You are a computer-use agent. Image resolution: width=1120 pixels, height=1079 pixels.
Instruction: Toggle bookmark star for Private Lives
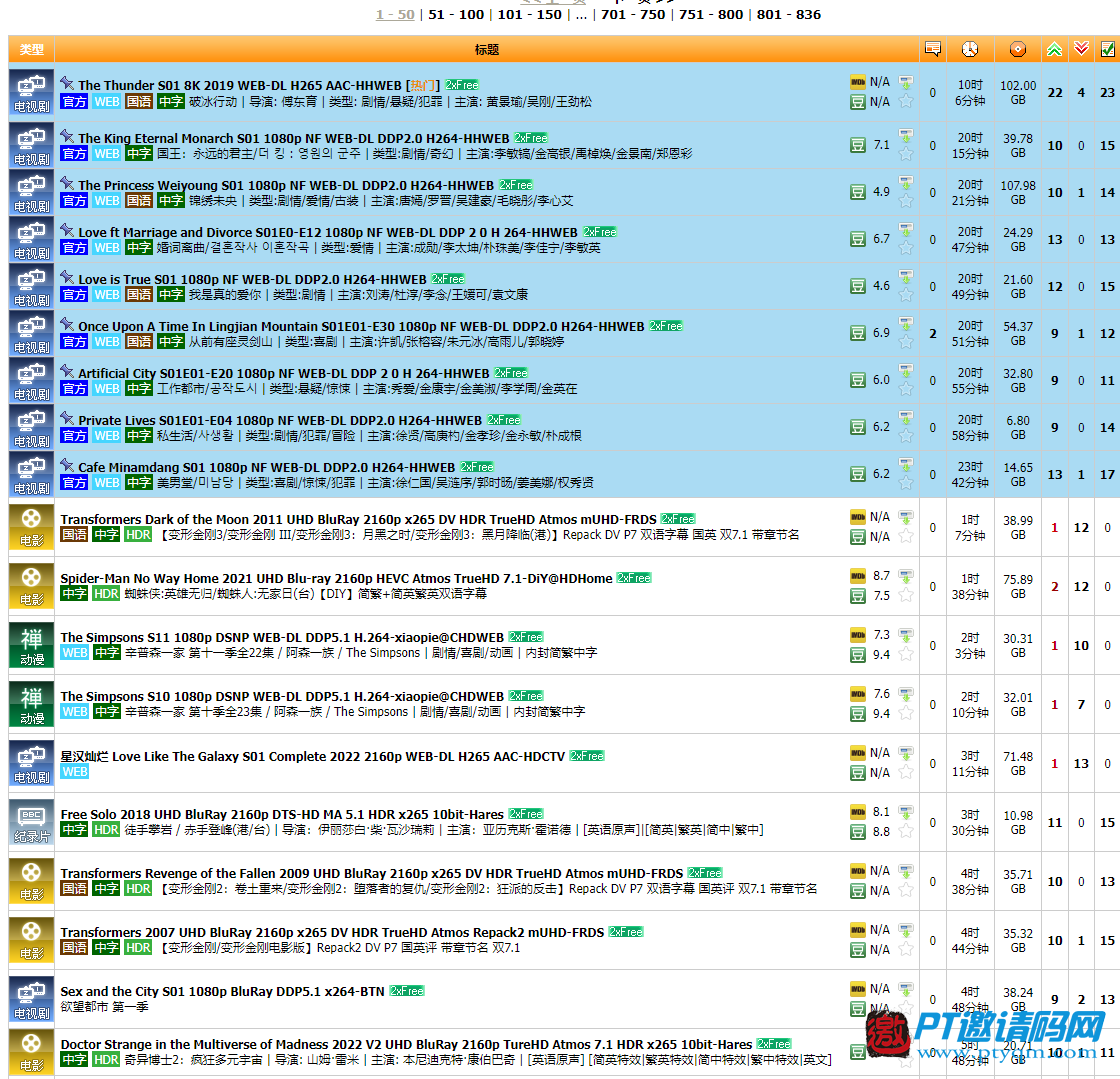click(906, 436)
